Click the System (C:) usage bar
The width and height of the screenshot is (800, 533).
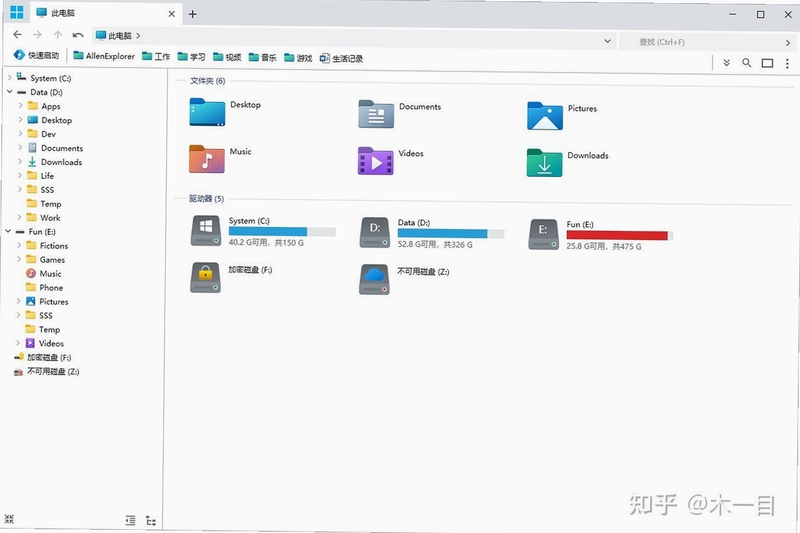(282, 232)
